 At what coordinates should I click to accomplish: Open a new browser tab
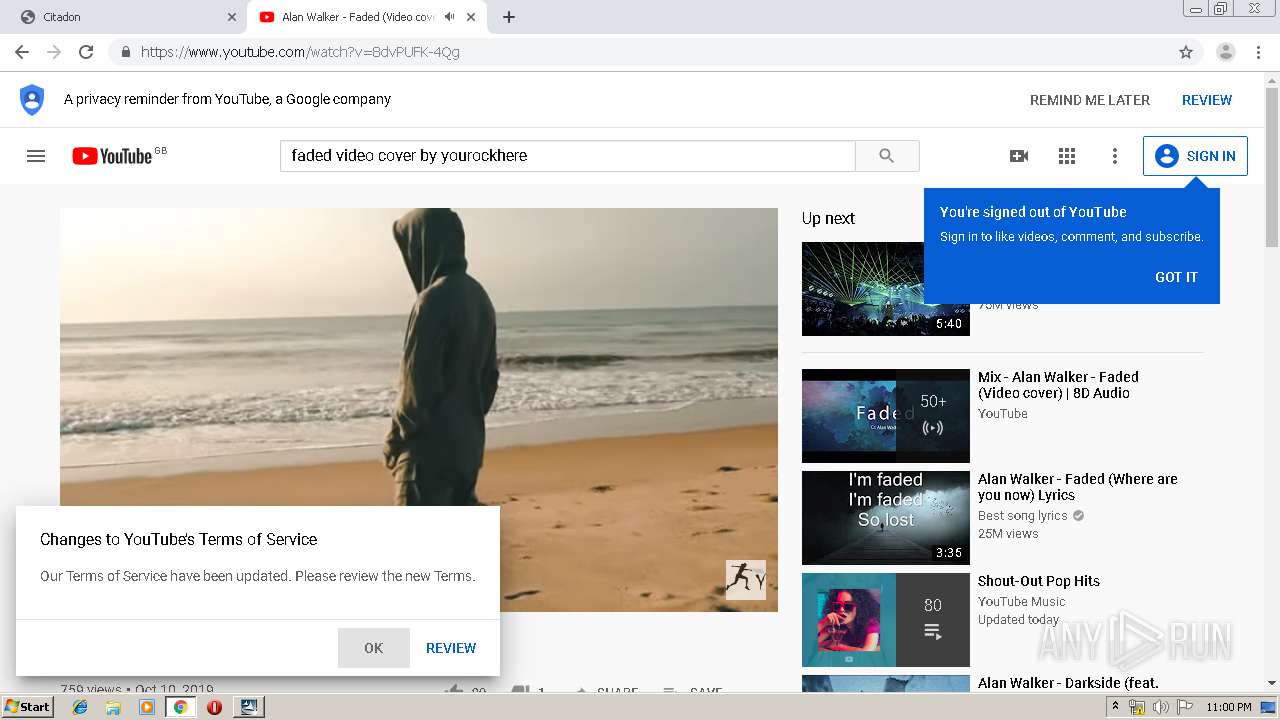(509, 17)
